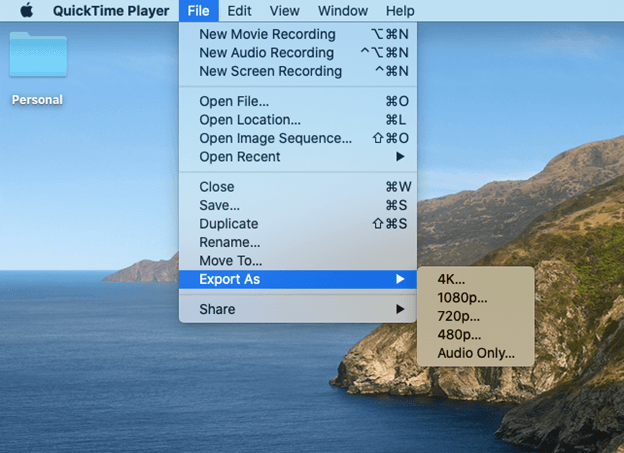624x453 pixels.
Task: Expand the Open Recent submenu
Action: pos(298,157)
